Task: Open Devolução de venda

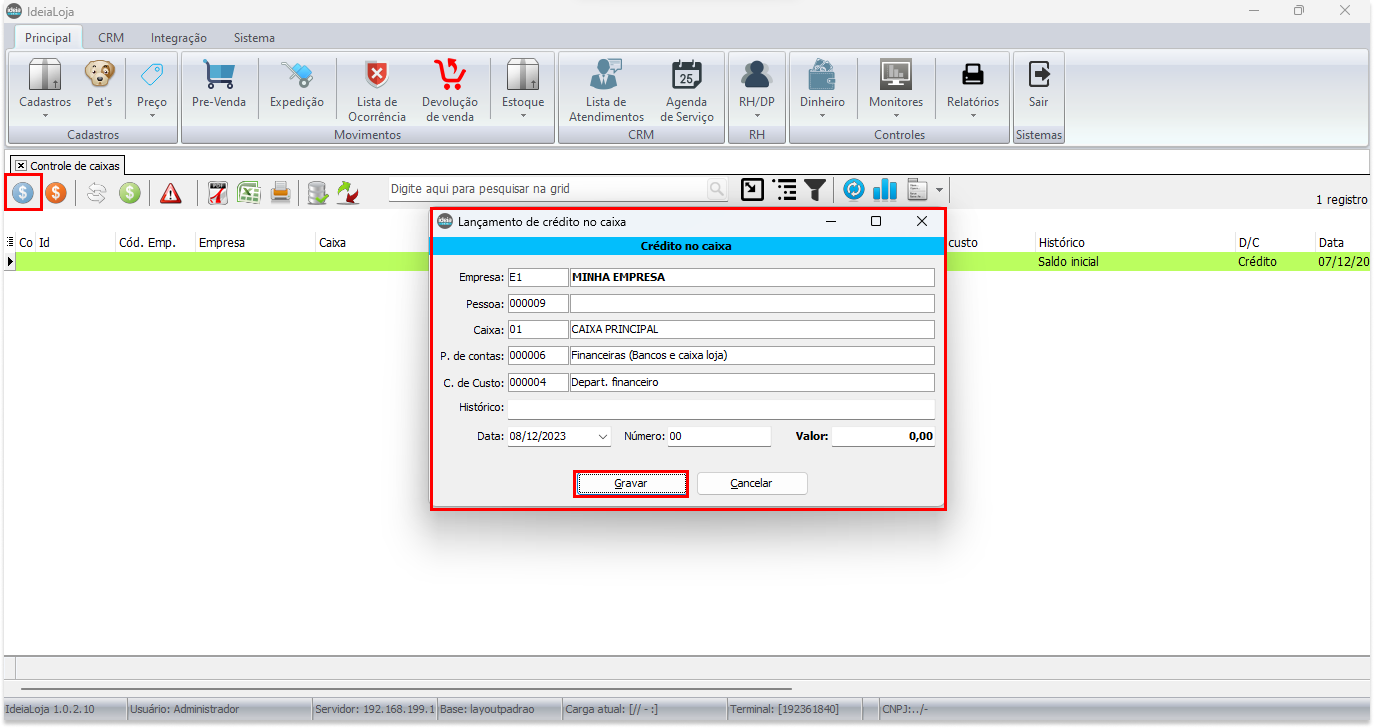Action: [x=450, y=90]
